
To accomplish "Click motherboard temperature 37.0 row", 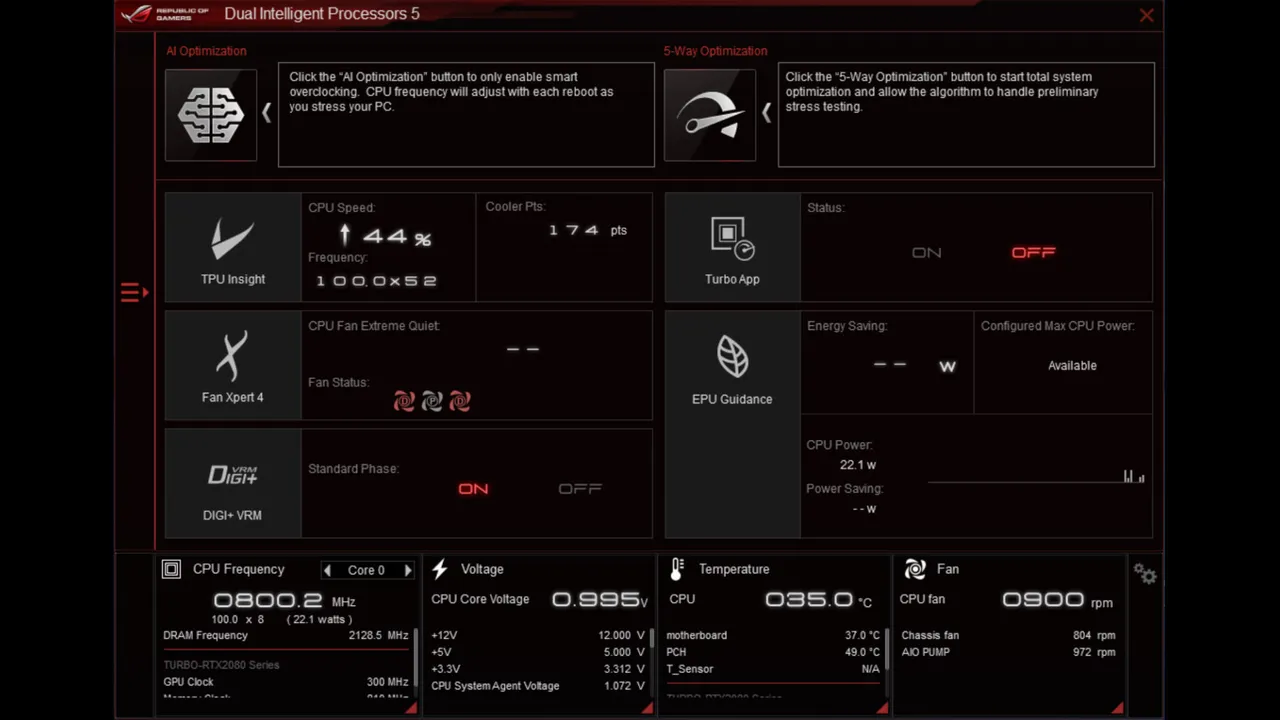I will pyautogui.click(x=773, y=635).
